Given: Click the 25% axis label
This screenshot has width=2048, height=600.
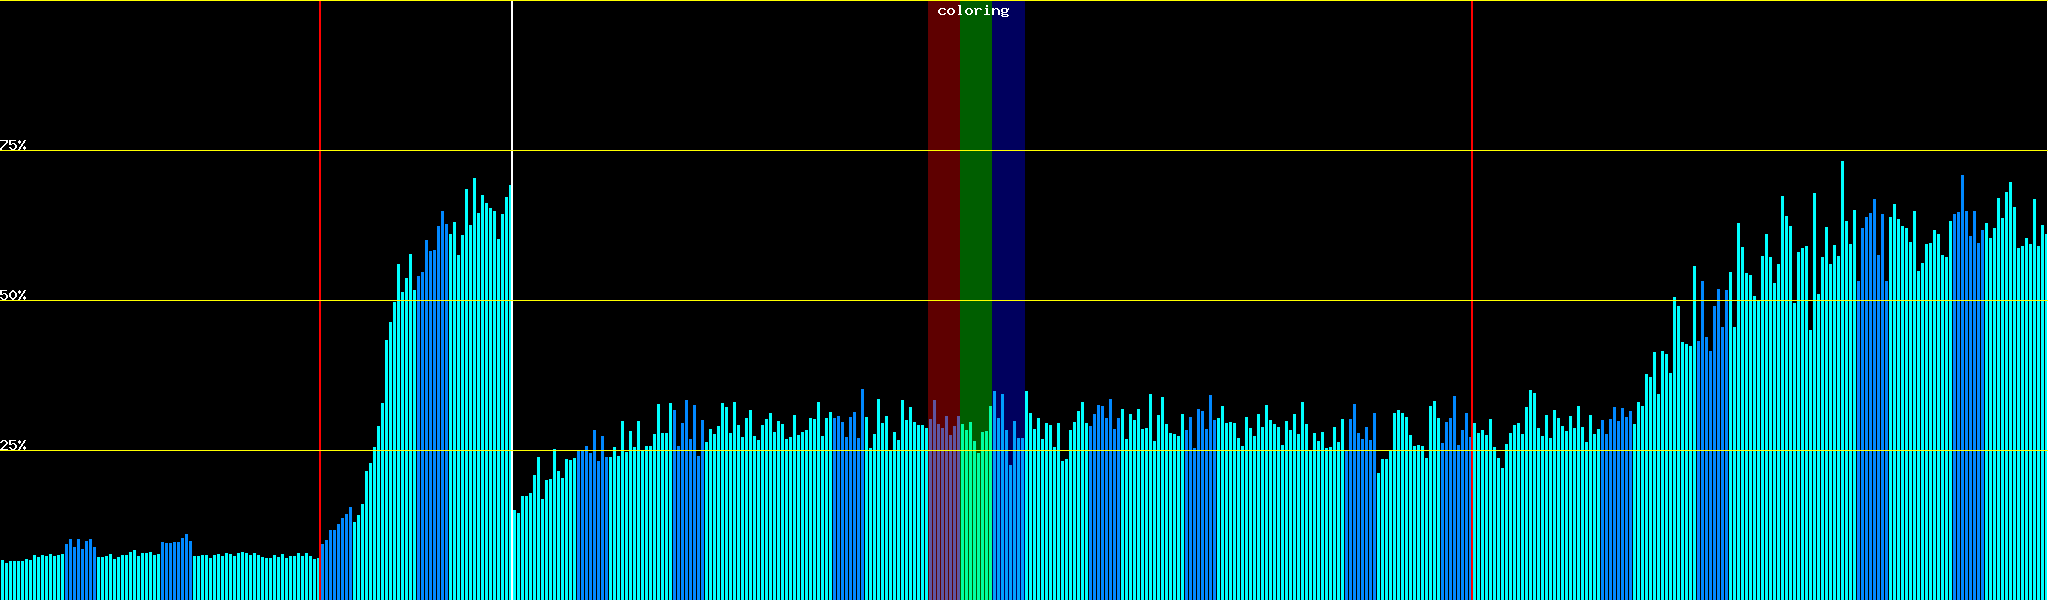Looking at the screenshot, I should coord(13,445).
